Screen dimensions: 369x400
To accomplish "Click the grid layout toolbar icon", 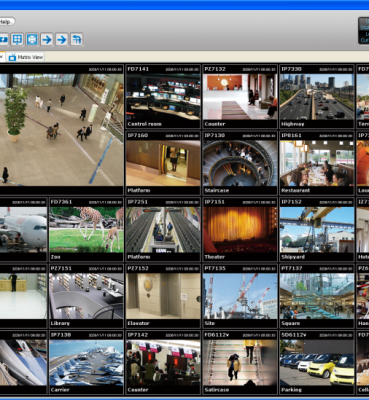I will 17,40.
